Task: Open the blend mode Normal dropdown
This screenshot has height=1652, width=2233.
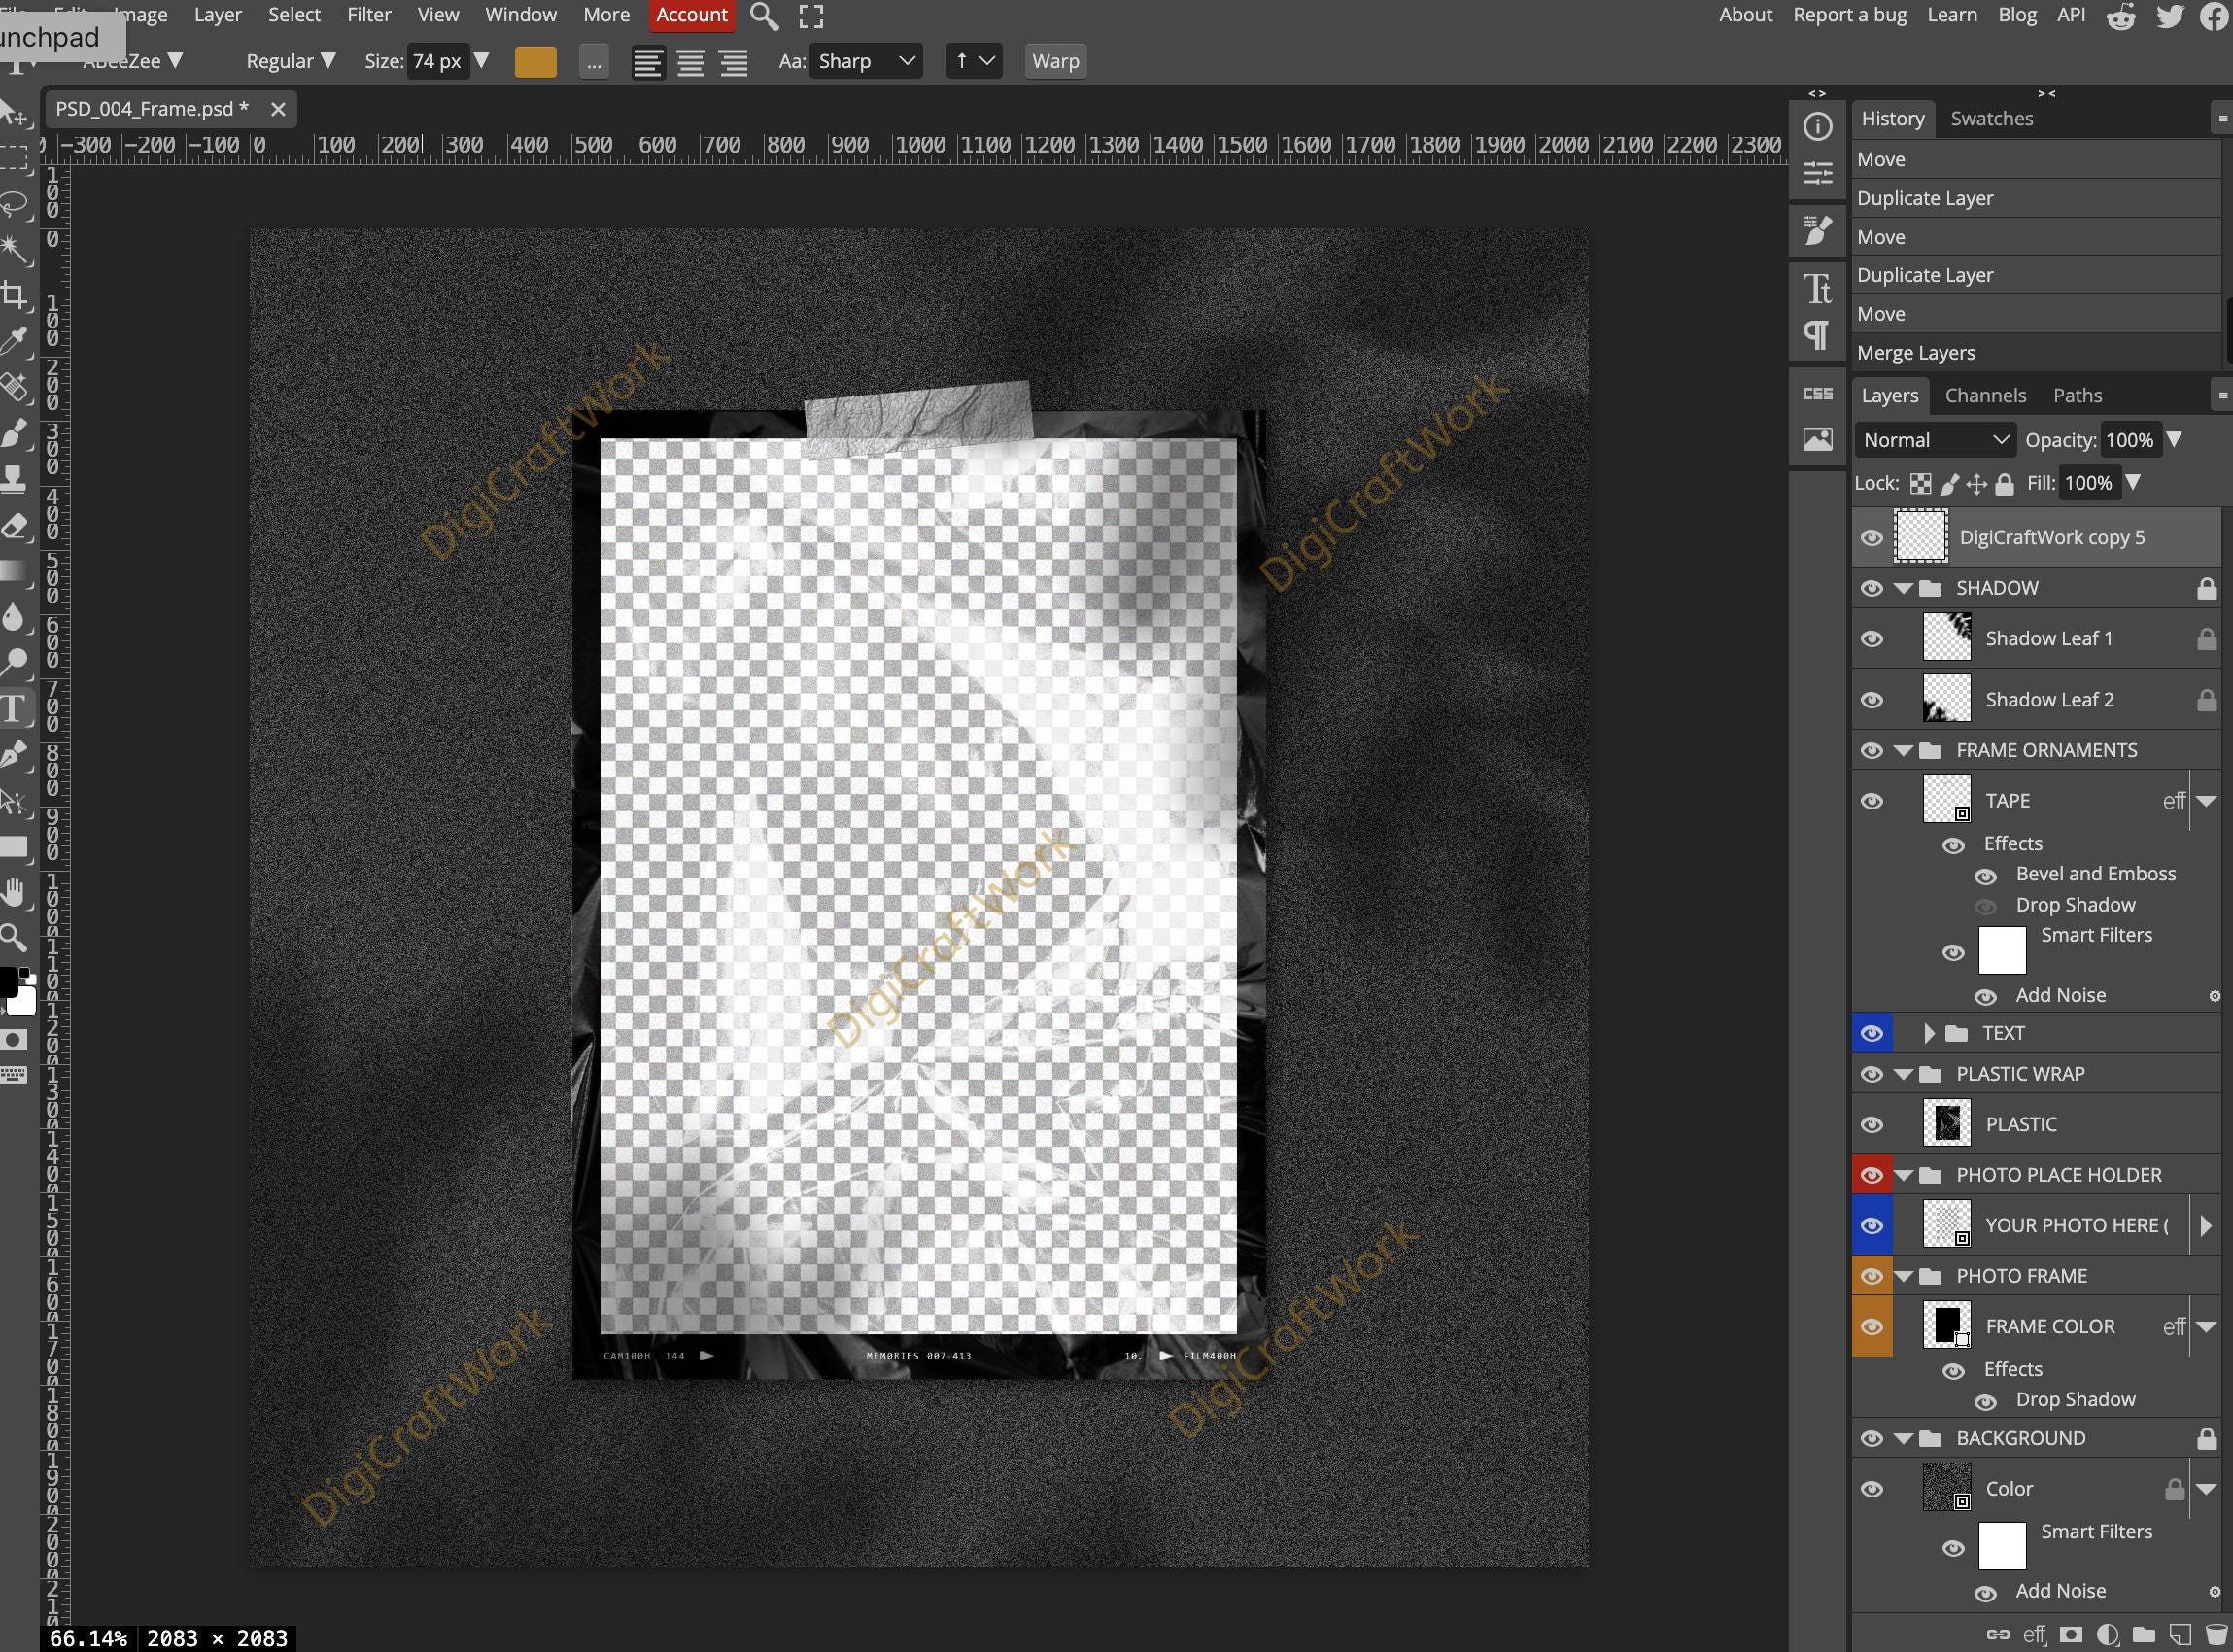Action: [1935, 440]
